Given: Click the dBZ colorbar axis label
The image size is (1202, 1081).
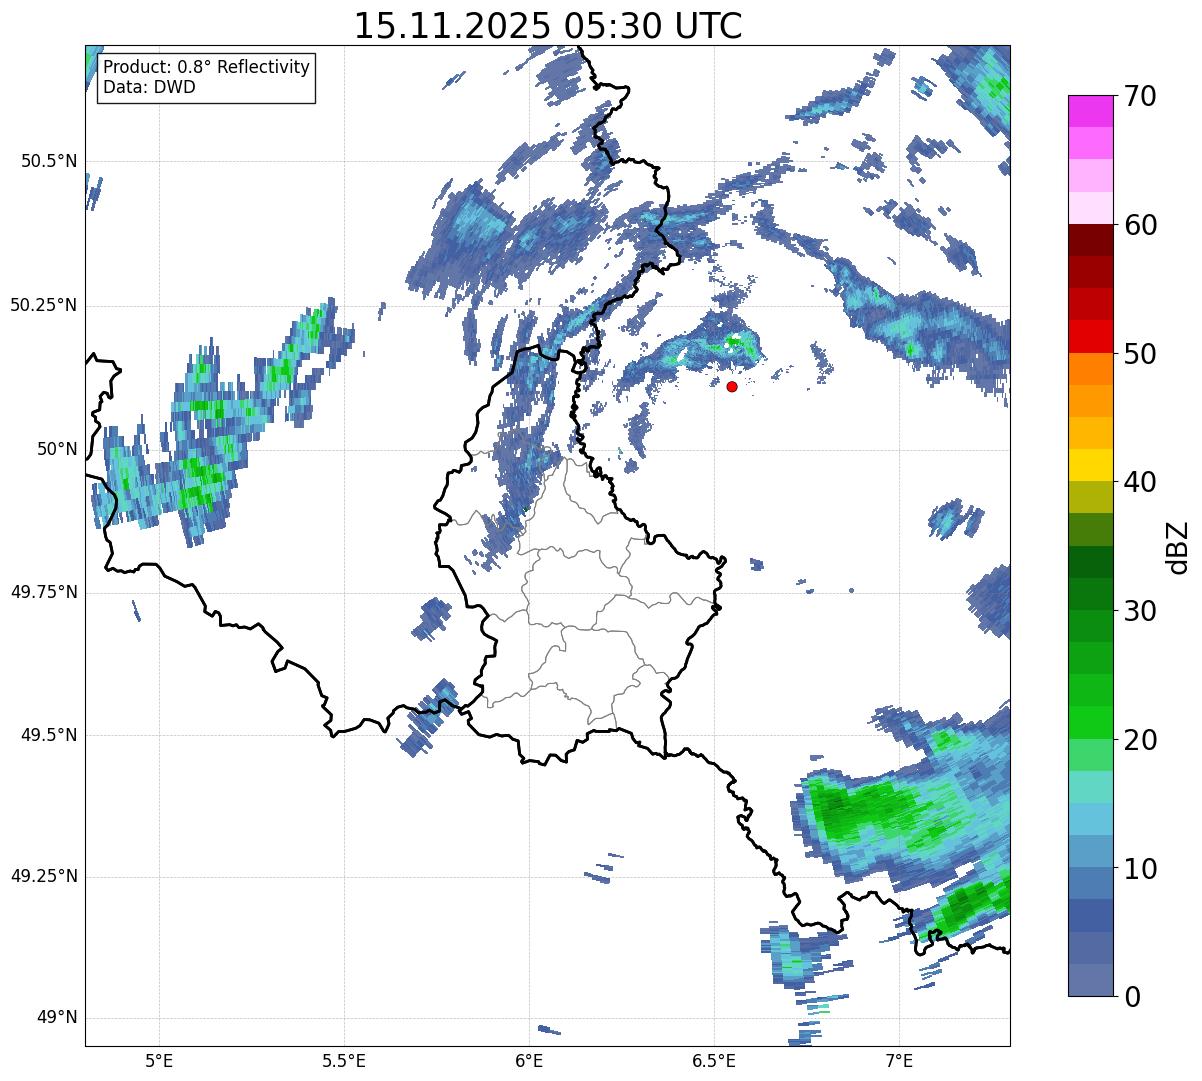Looking at the screenshot, I should (x=1179, y=546).
